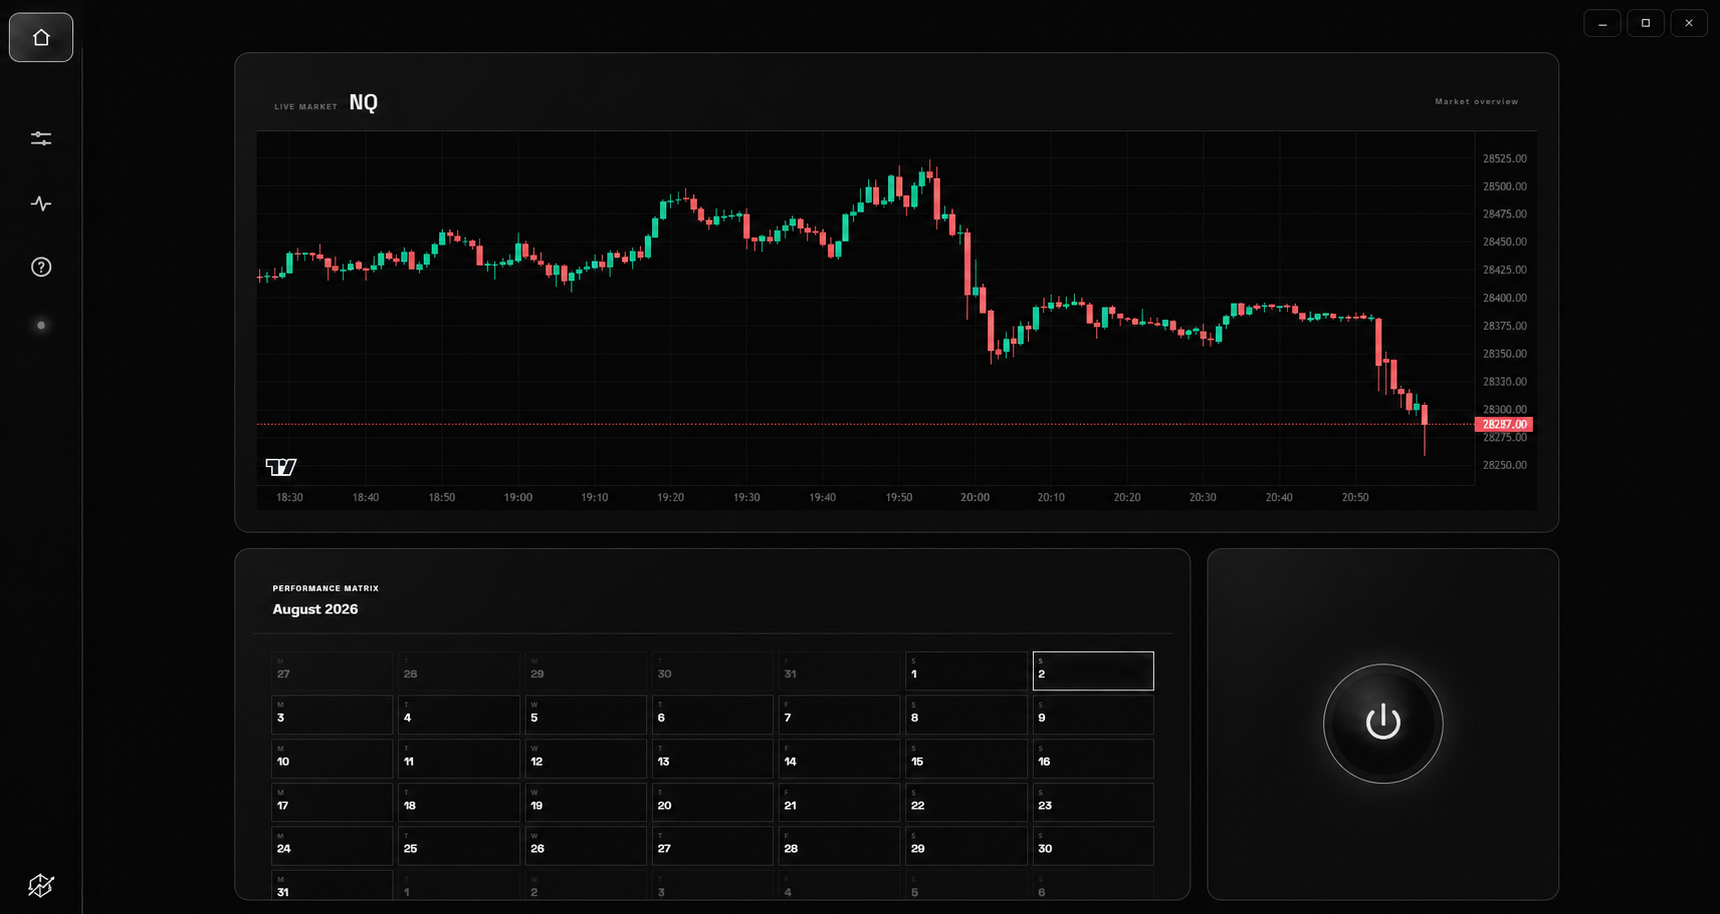
Task: Select Thursday August 6 calendar cell
Action: click(713, 715)
